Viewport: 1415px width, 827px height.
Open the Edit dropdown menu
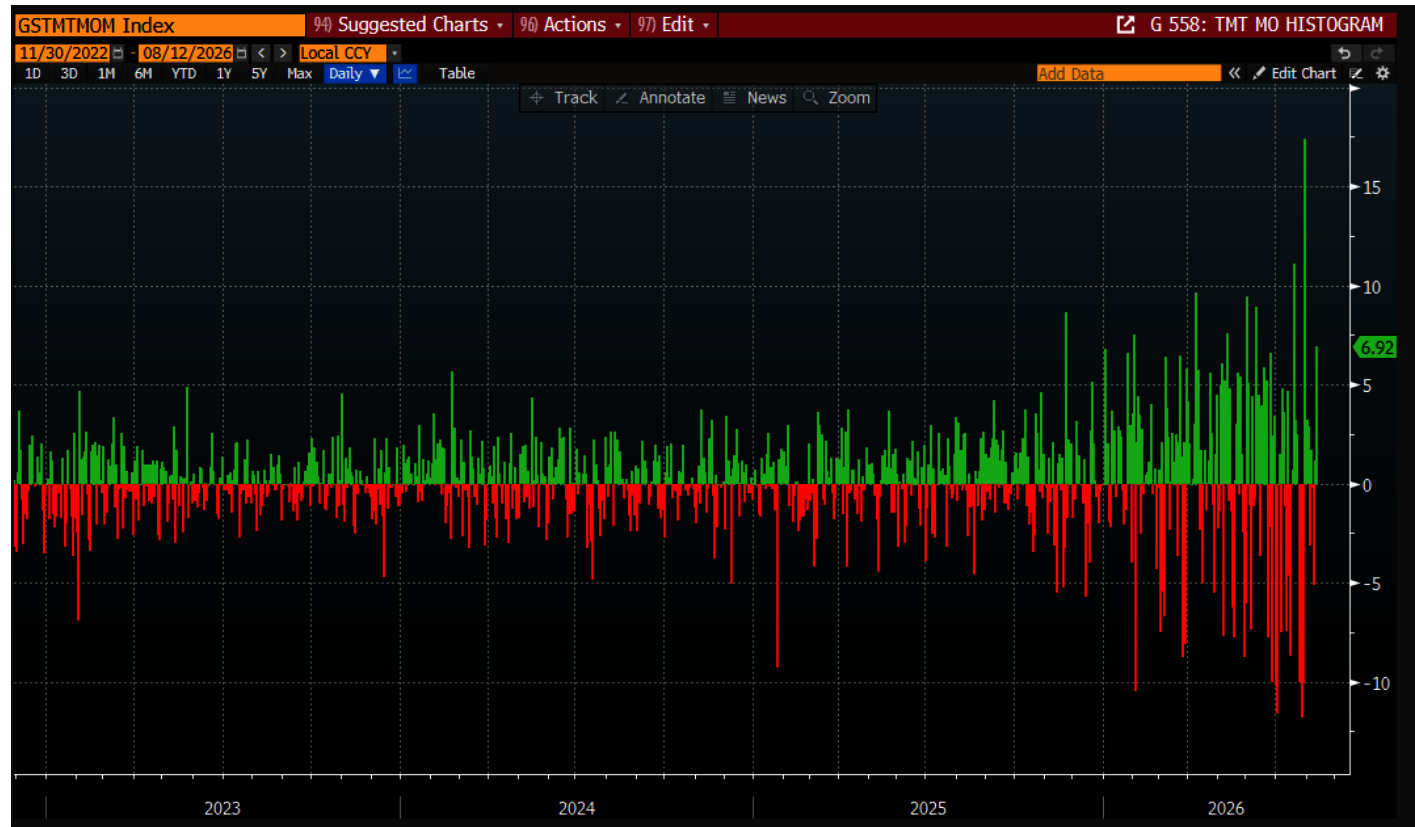tap(673, 25)
